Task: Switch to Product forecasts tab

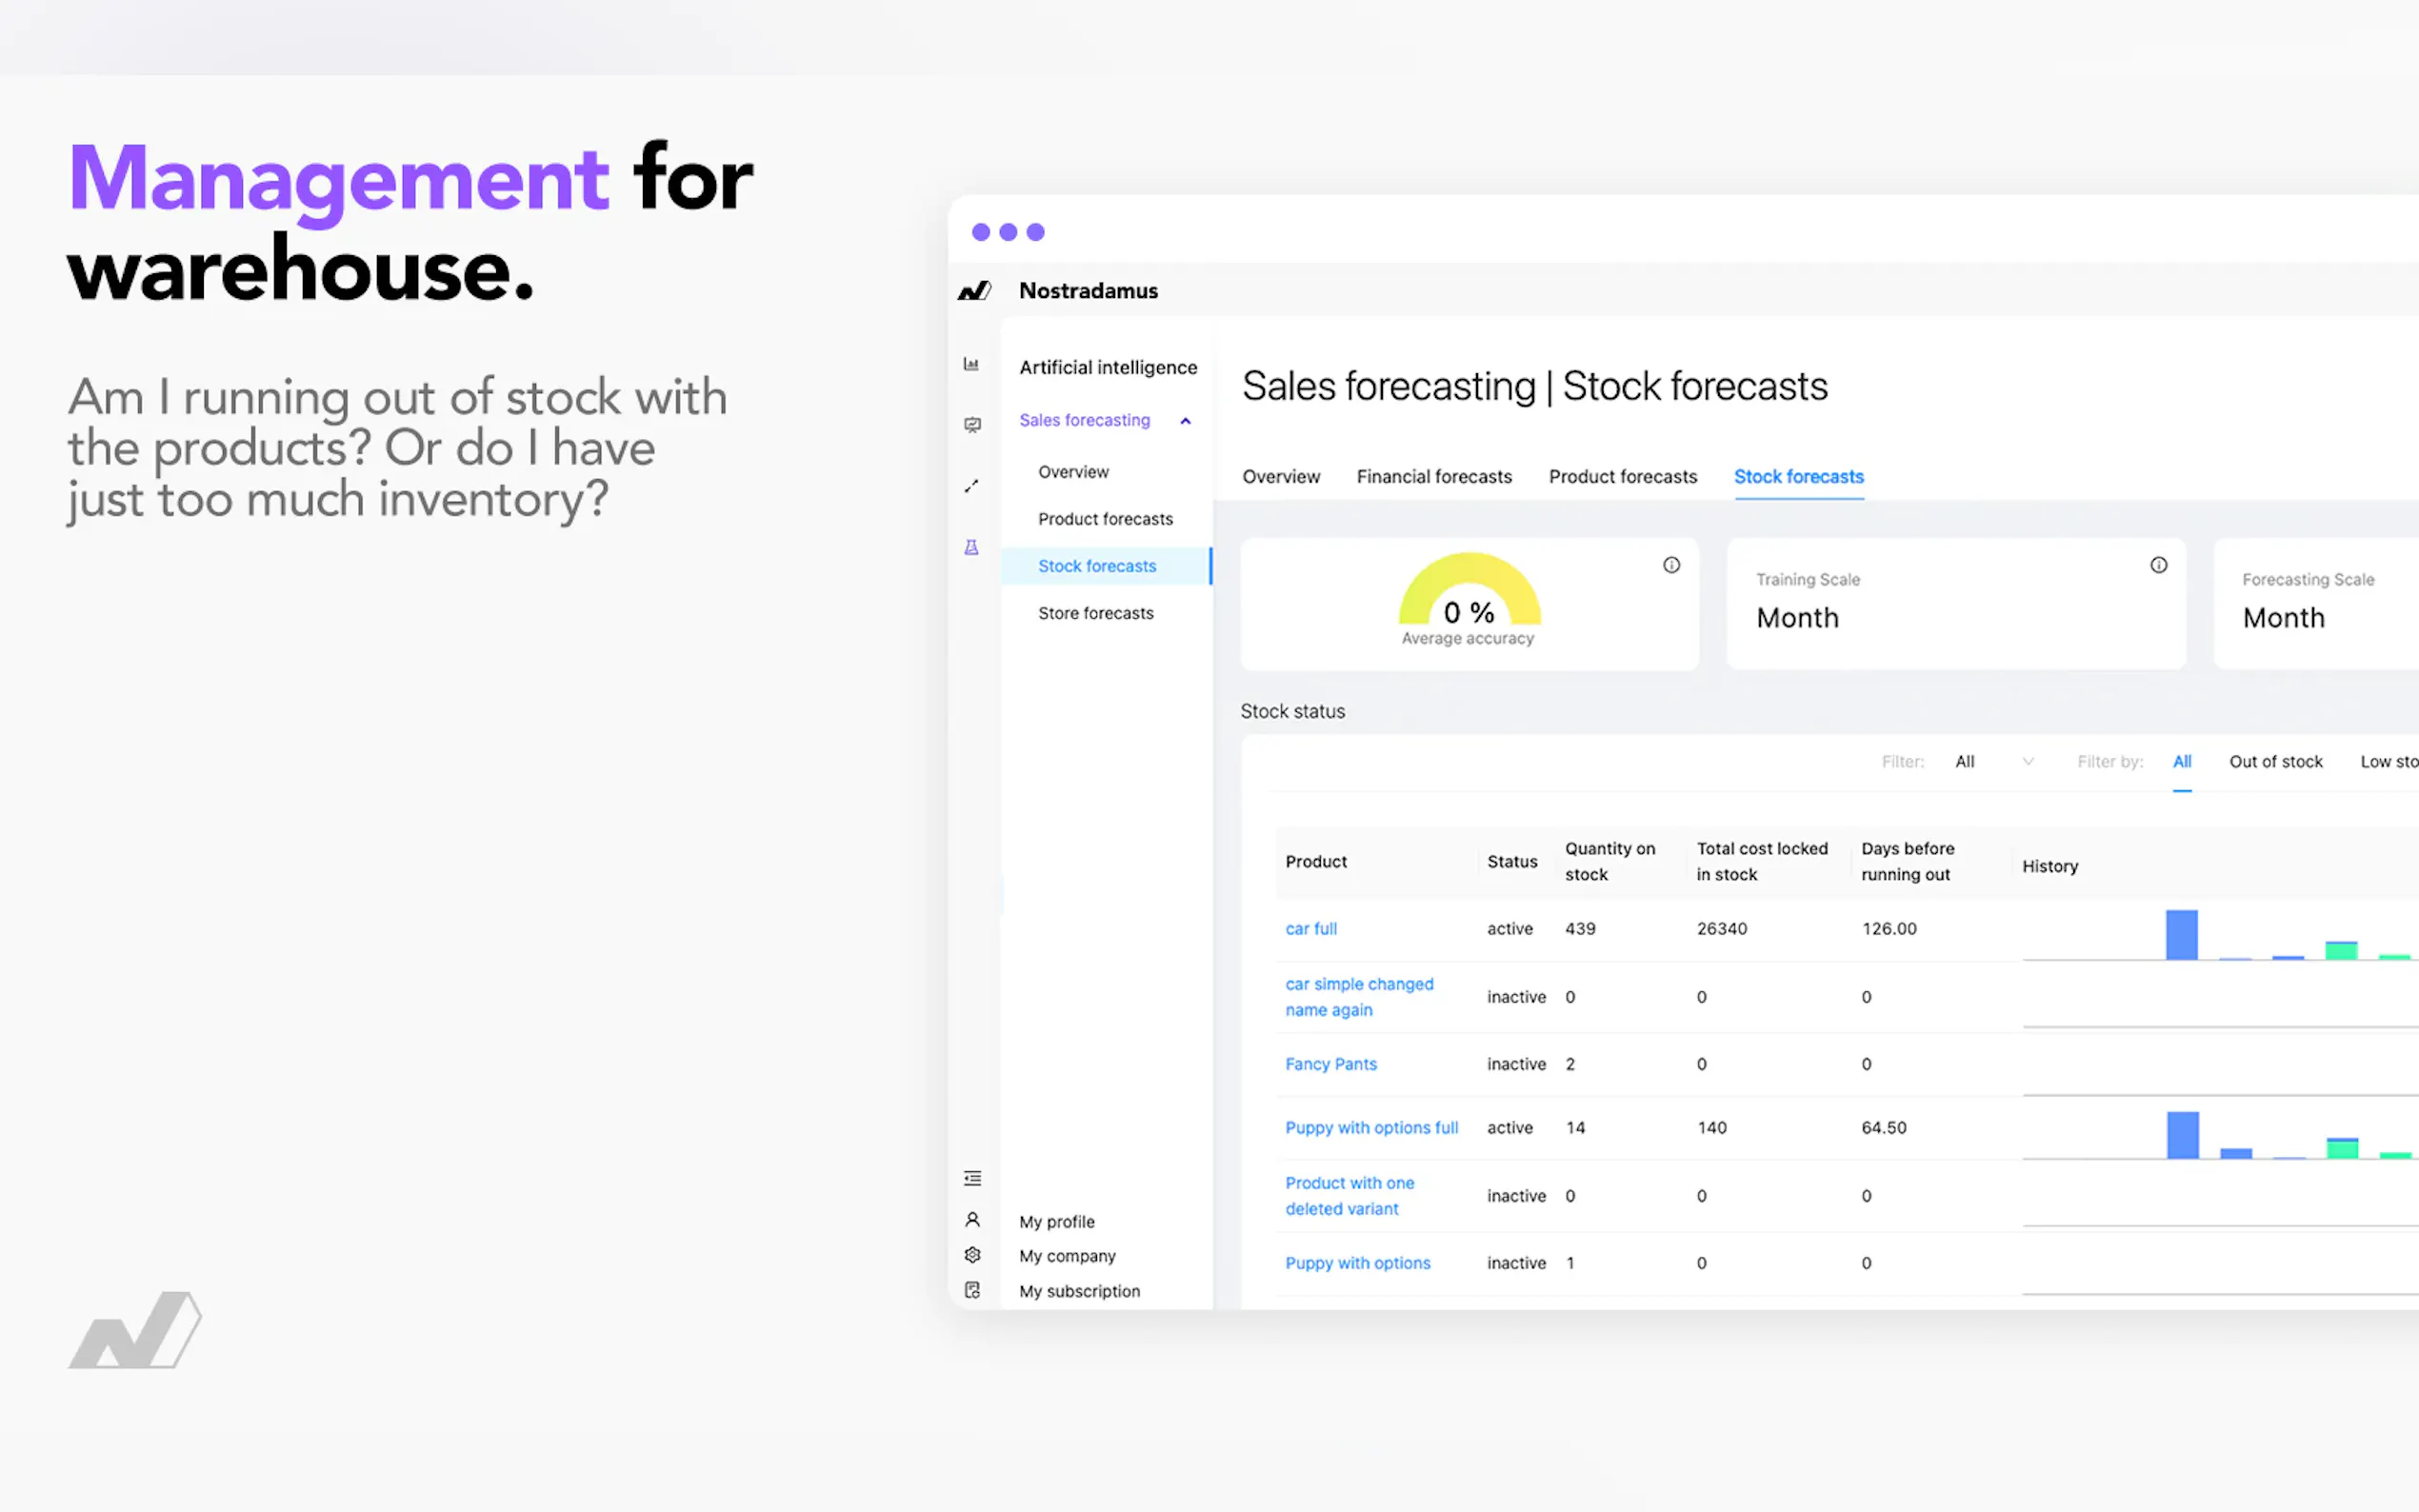Action: pos(1622,477)
